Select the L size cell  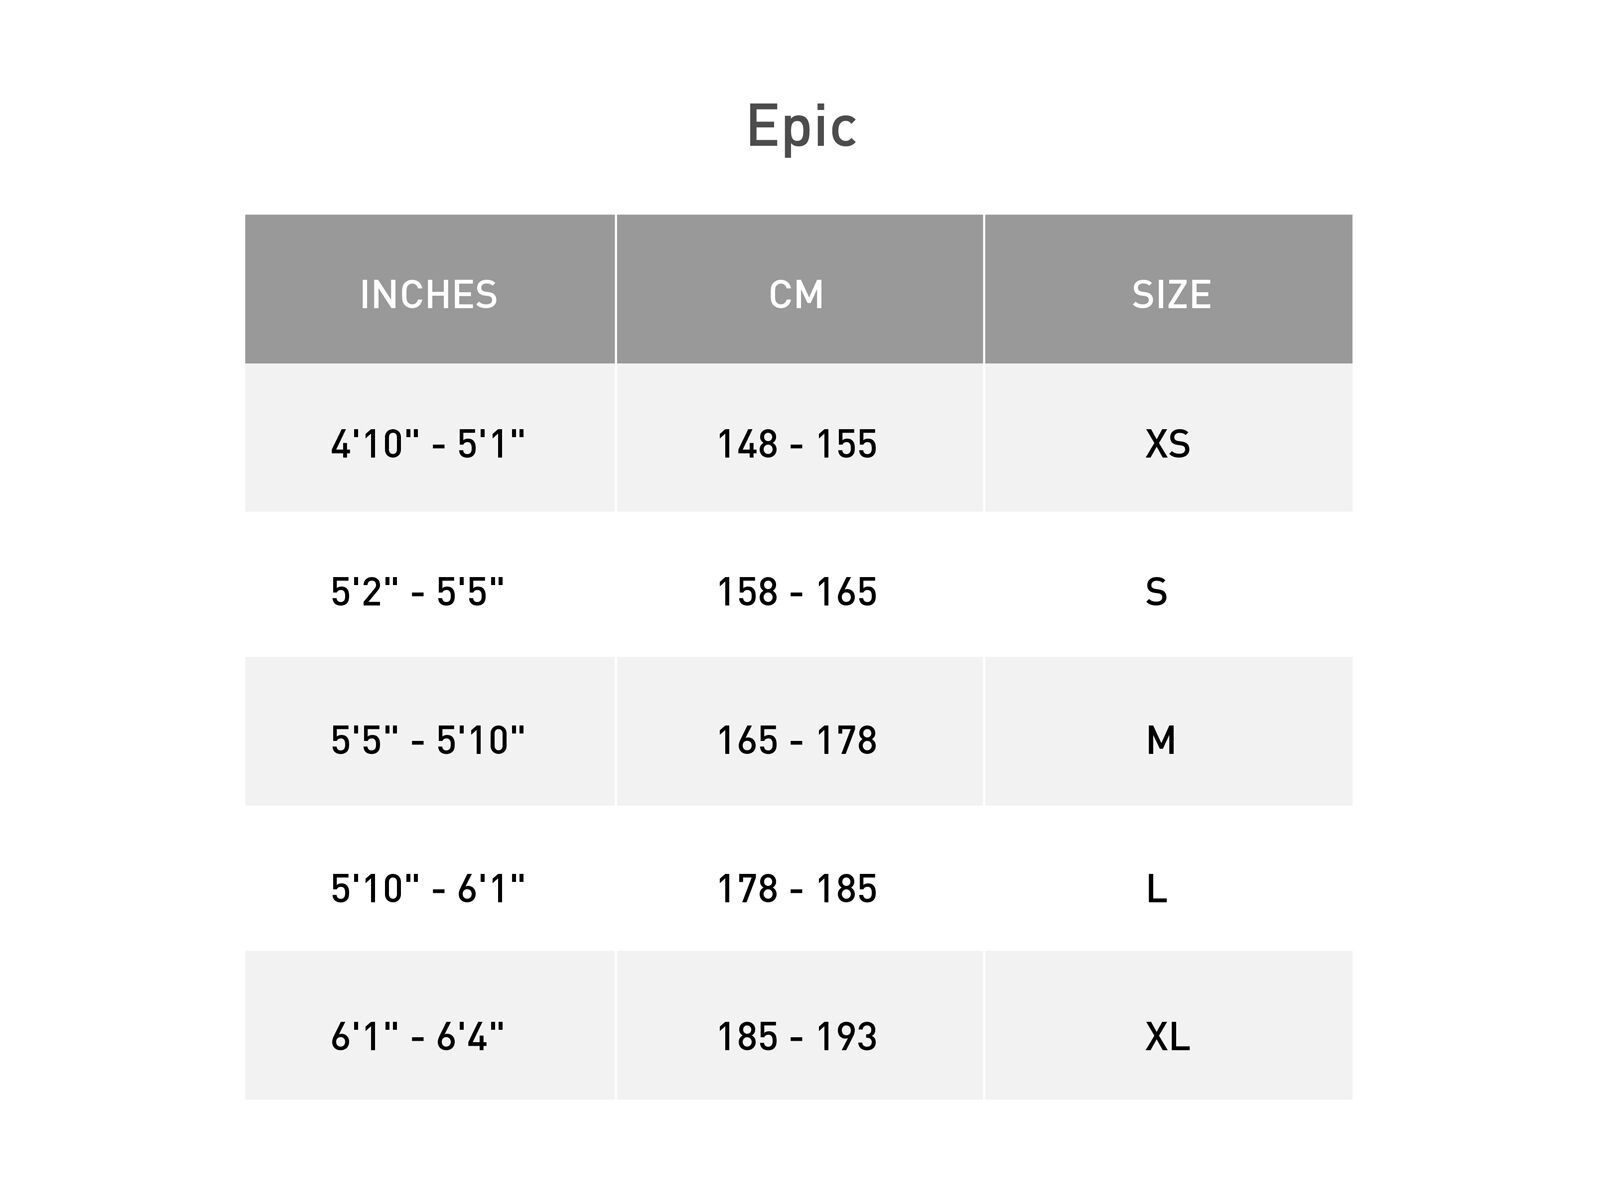click(1156, 887)
